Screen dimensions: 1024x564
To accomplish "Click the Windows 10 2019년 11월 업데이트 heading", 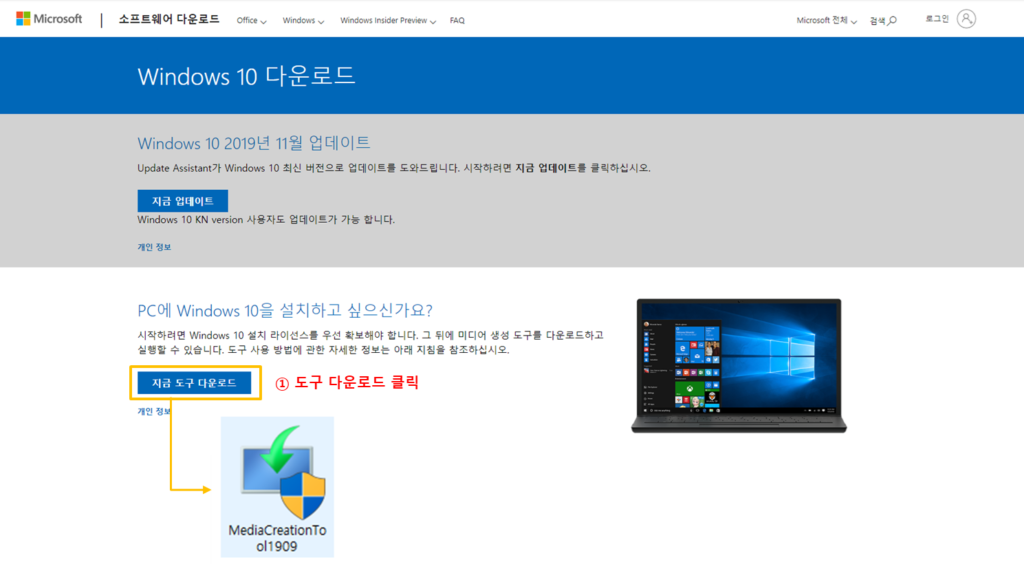I will click(x=253, y=143).
